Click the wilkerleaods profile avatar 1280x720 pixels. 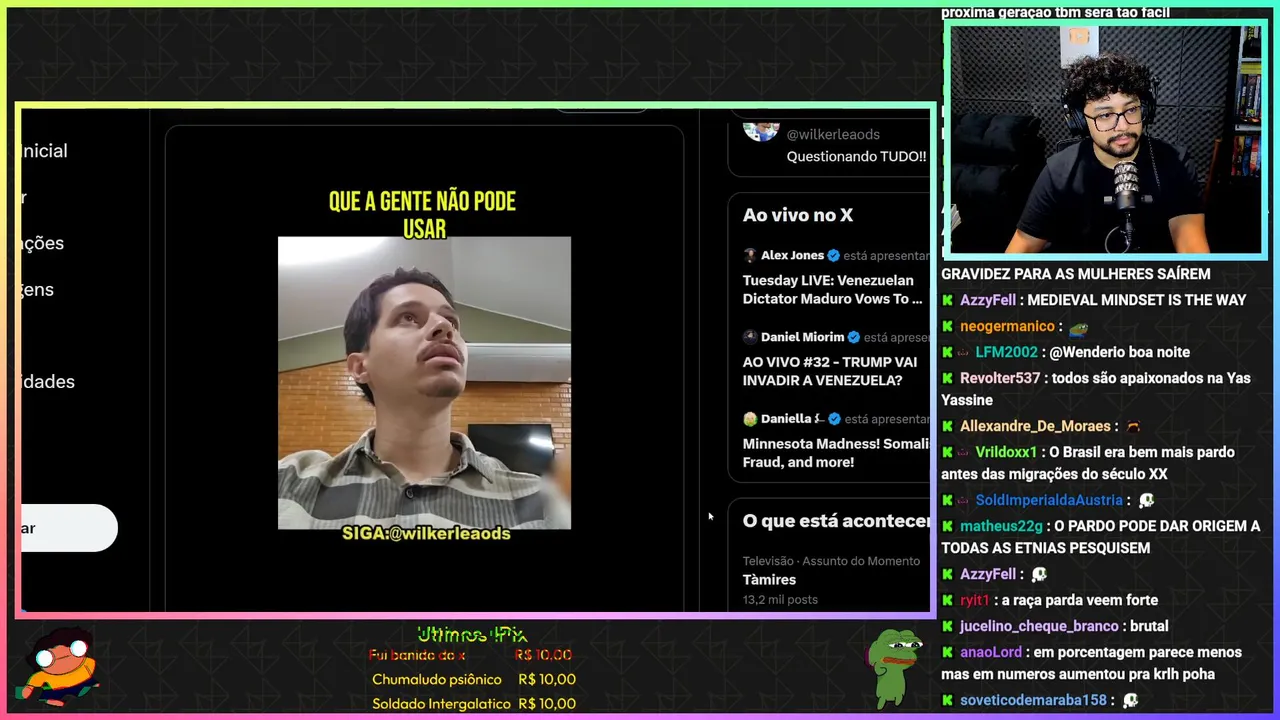(761, 131)
